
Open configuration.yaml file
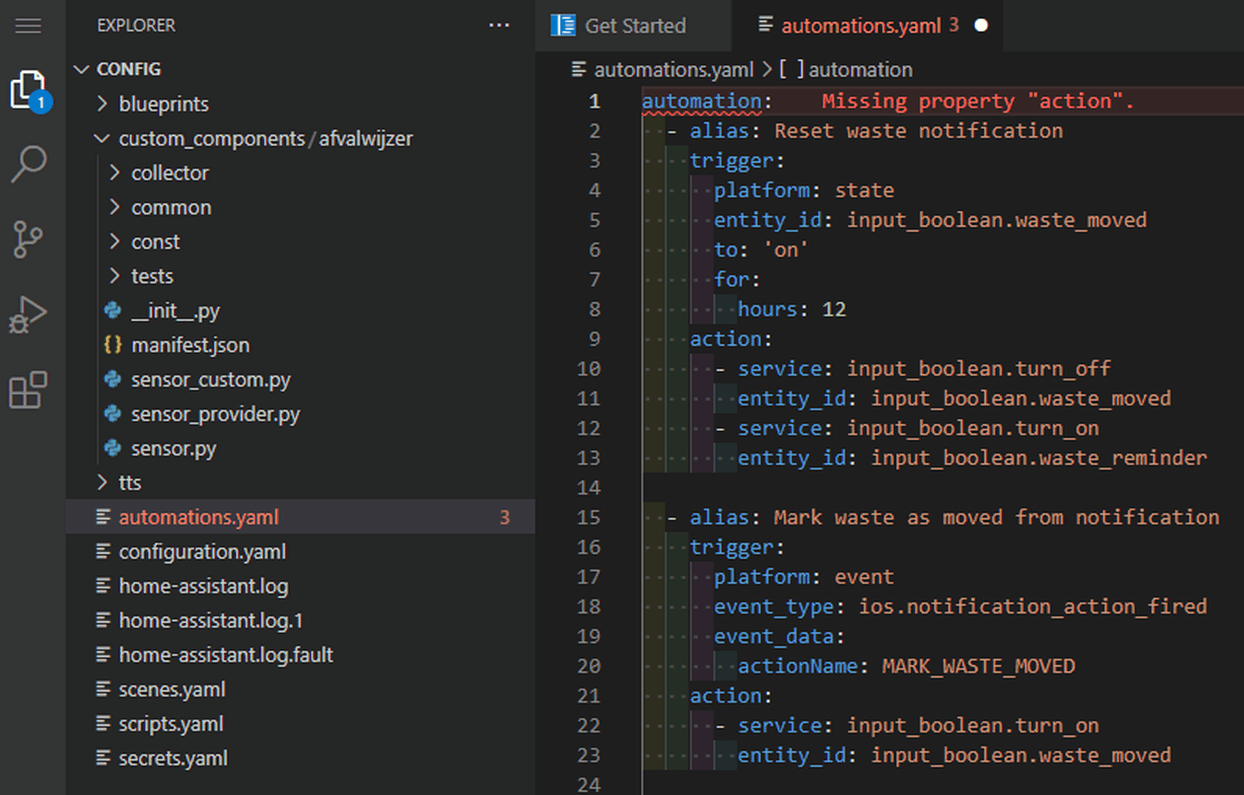point(300,552)
